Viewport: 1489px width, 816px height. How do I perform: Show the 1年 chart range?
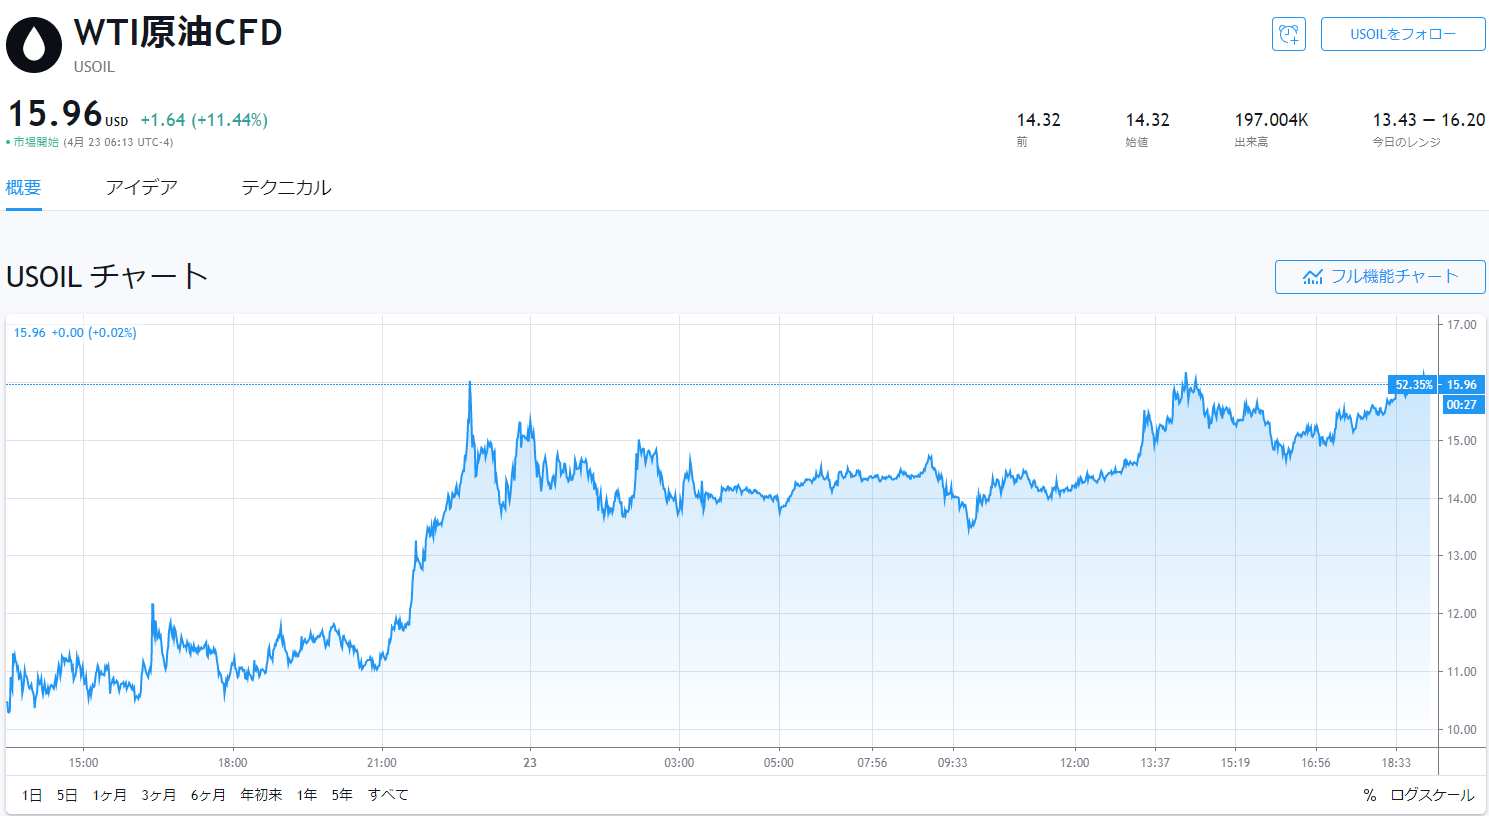click(x=307, y=795)
